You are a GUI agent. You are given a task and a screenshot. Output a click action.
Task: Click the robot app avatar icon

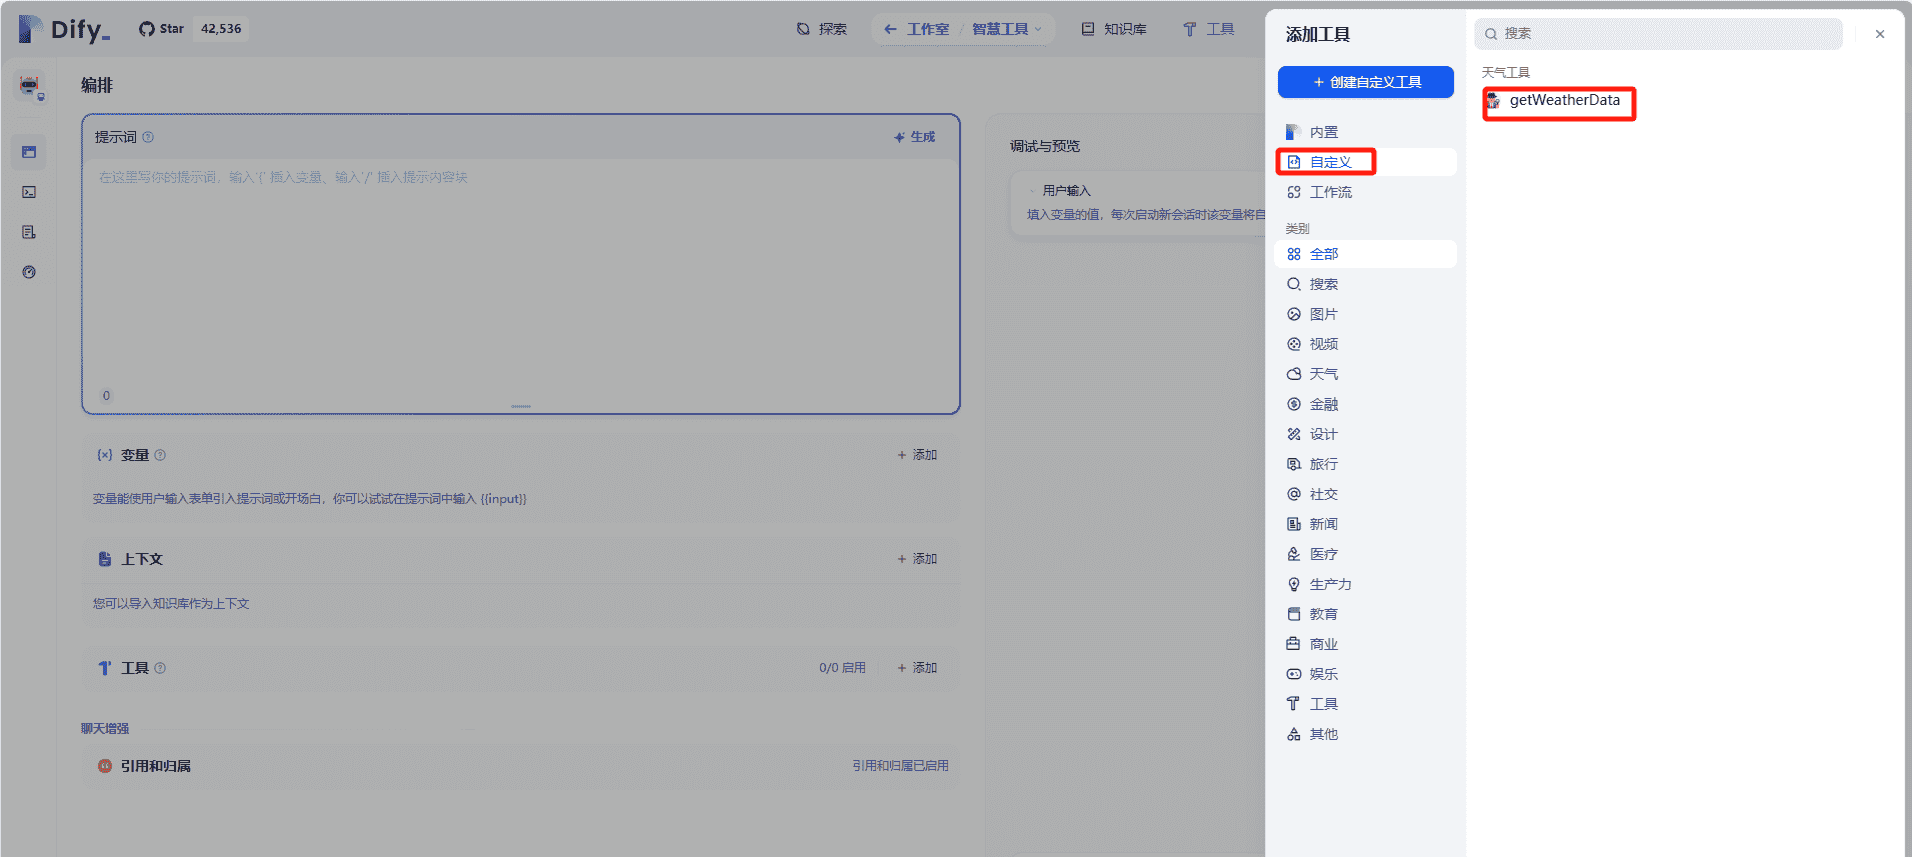(x=29, y=86)
